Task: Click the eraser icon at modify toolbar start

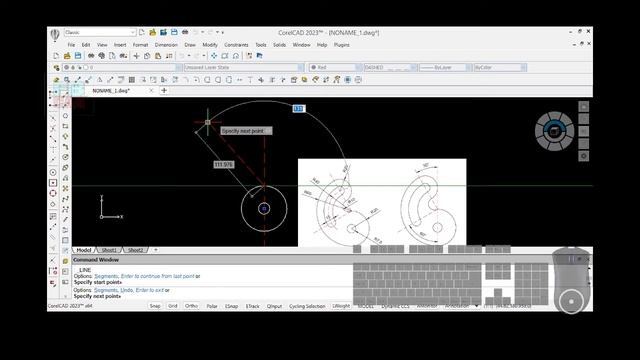Action: 56,80
